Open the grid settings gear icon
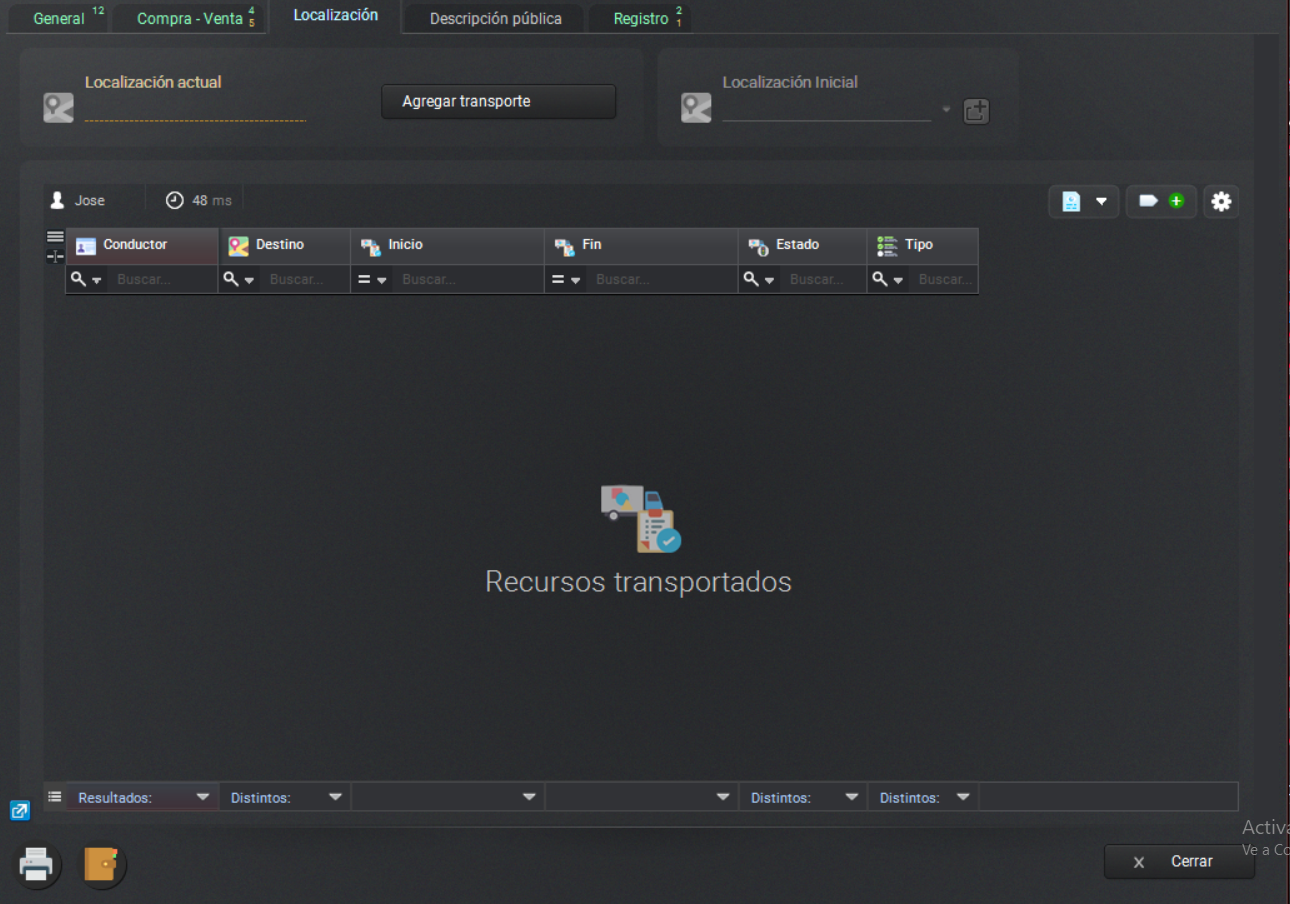1290x904 pixels. [x=1220, y=201]
